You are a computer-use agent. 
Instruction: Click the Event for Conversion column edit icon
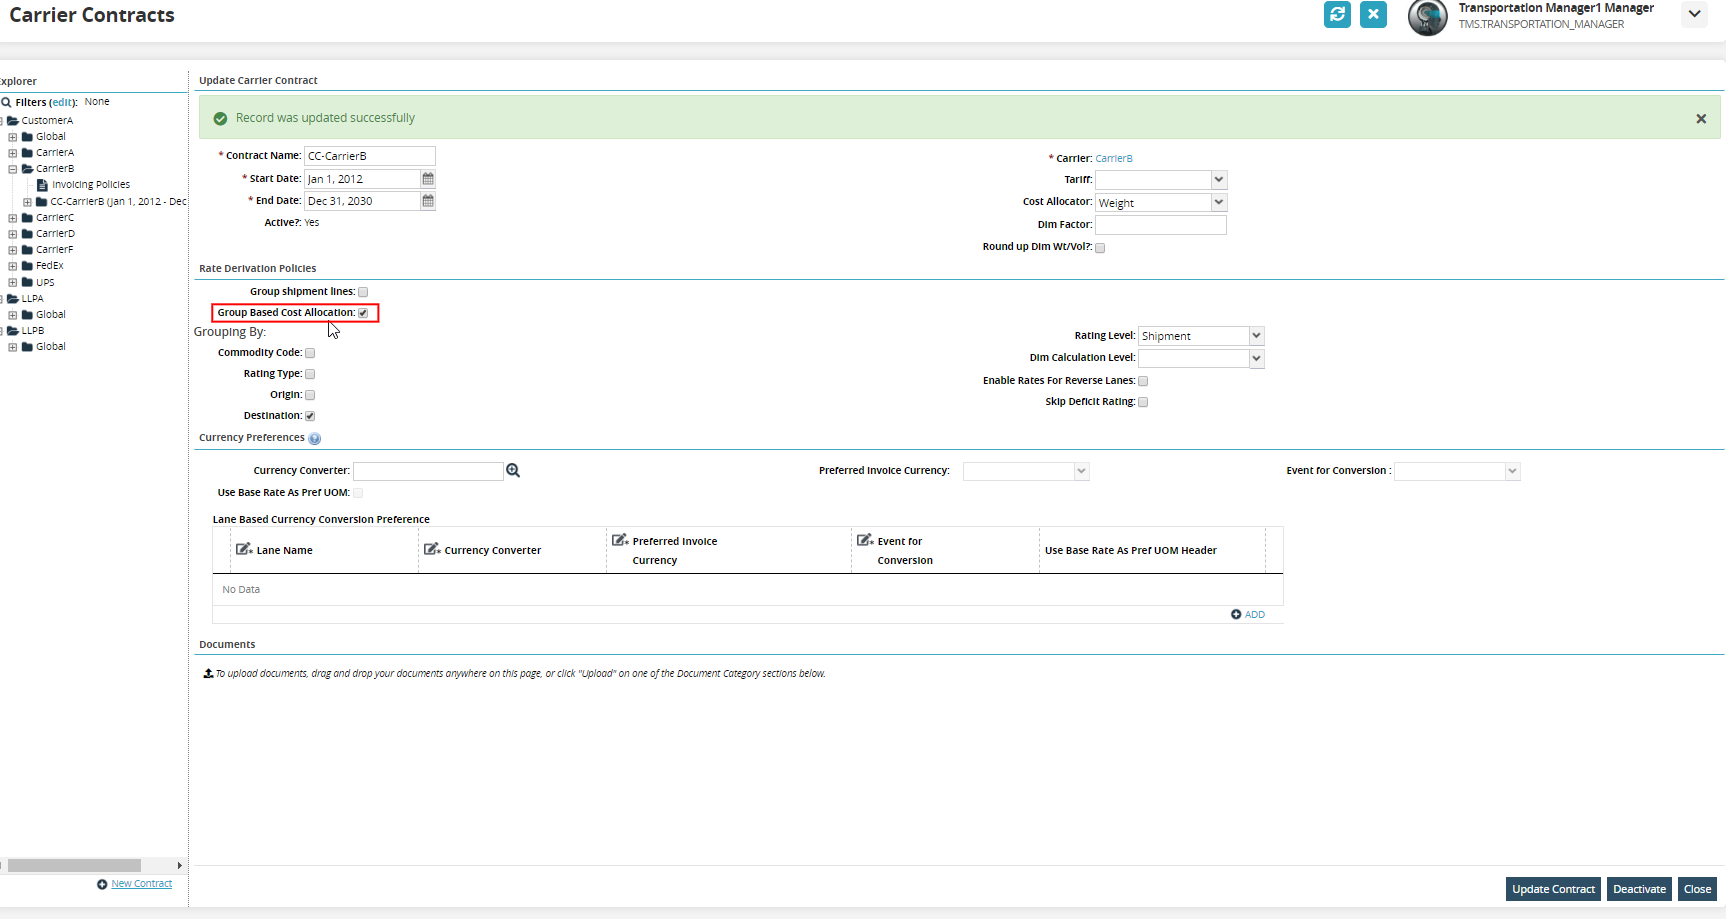[865, 540]
